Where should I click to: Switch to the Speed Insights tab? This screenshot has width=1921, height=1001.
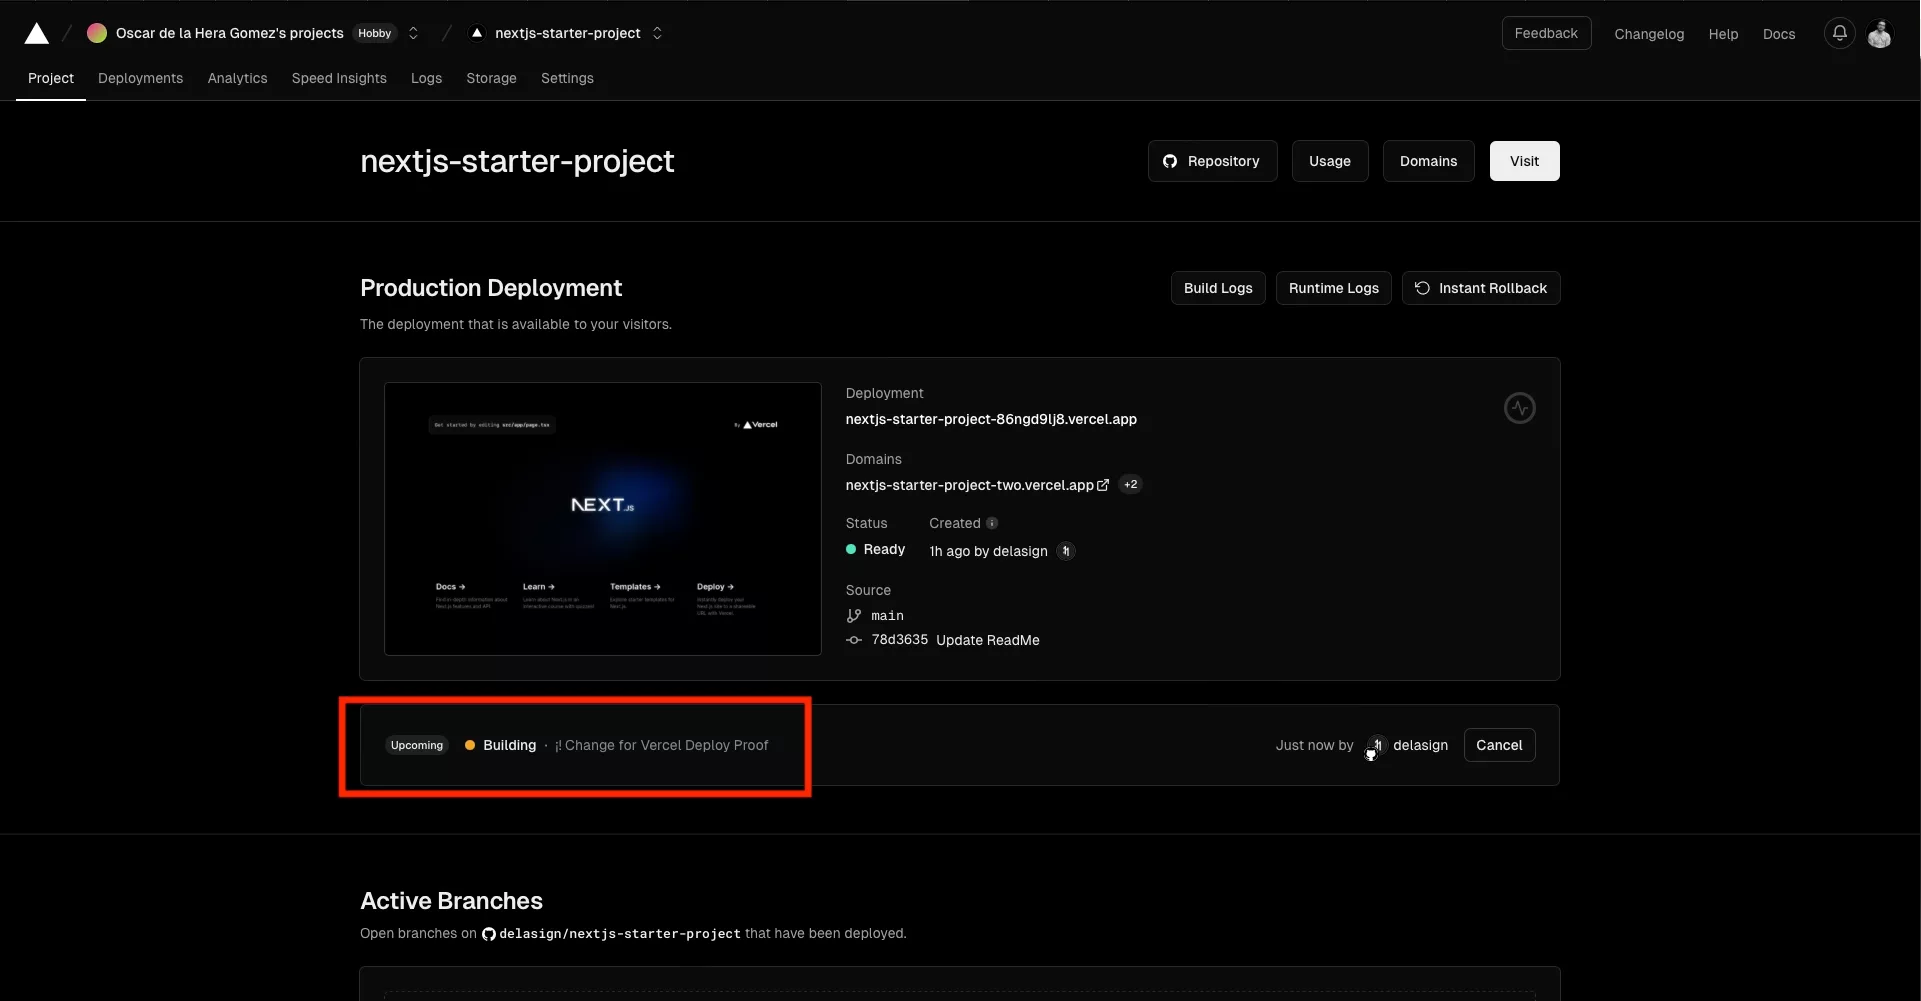tap(339, 78)
